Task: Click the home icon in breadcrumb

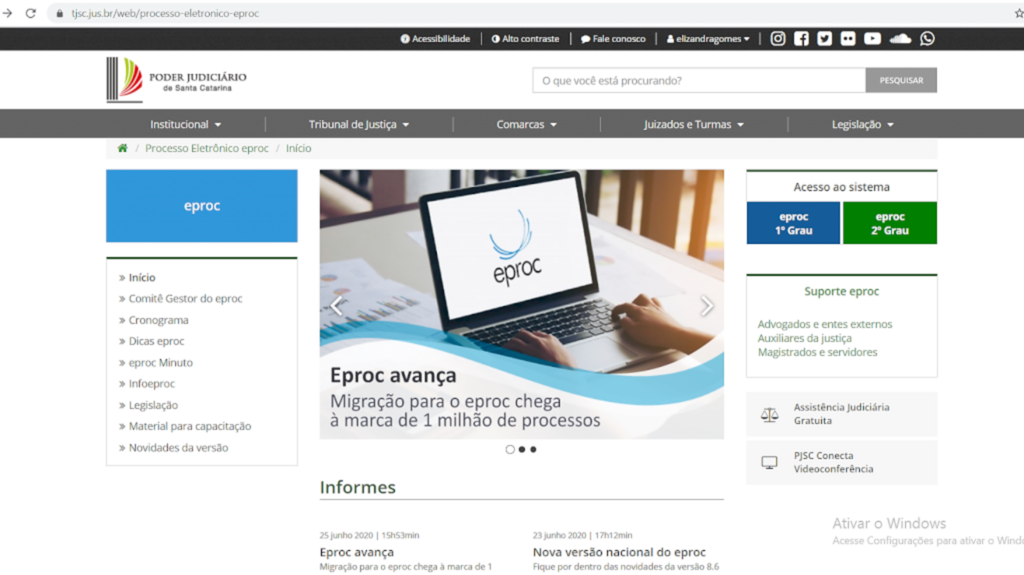Action: (122, 148)
